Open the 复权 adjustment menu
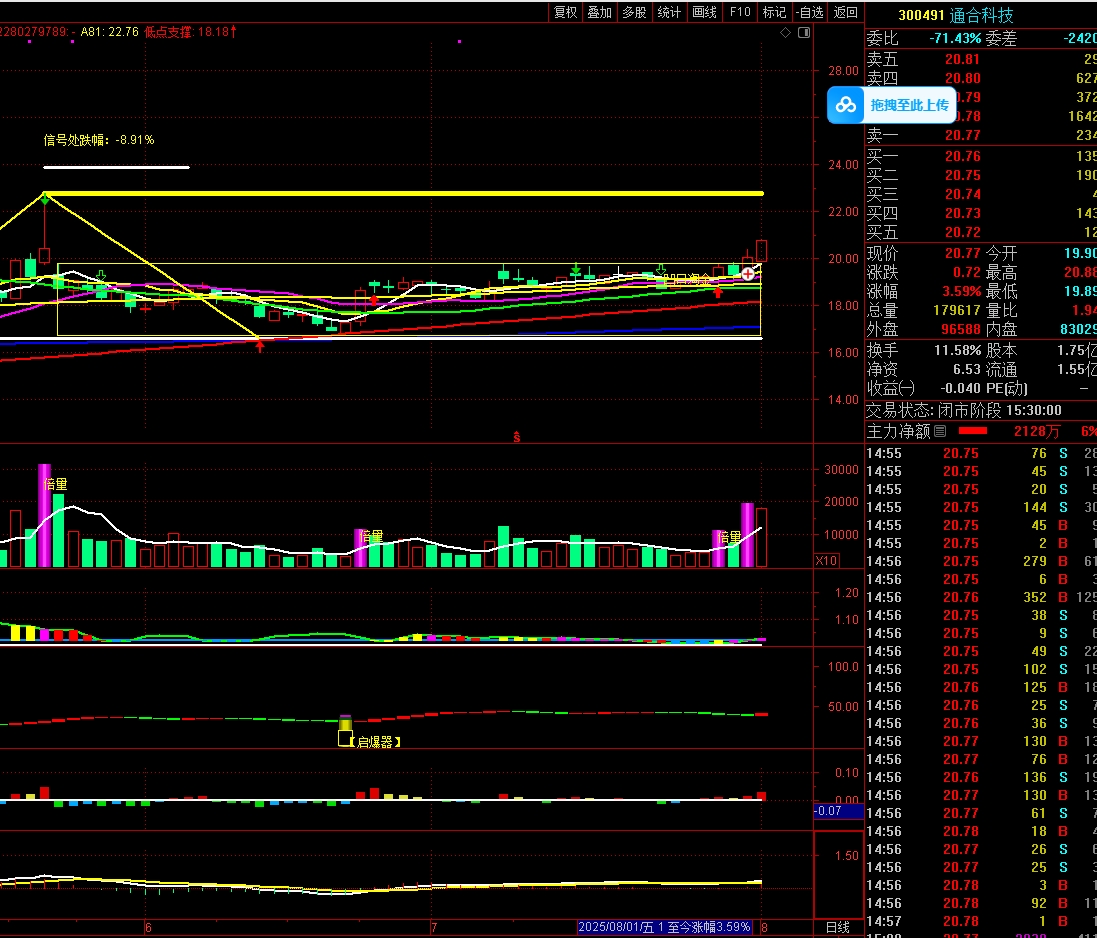The image size is (1097, 938). pyautogui.click(x=565, y=12)
